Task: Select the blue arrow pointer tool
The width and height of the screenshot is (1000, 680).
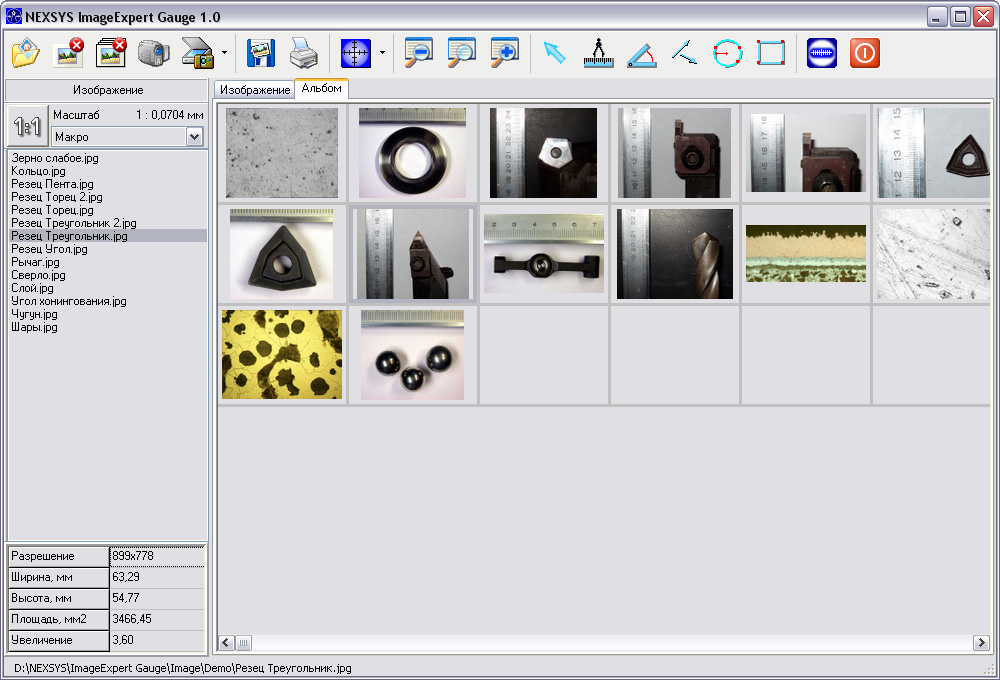Action: click(555, 53)
